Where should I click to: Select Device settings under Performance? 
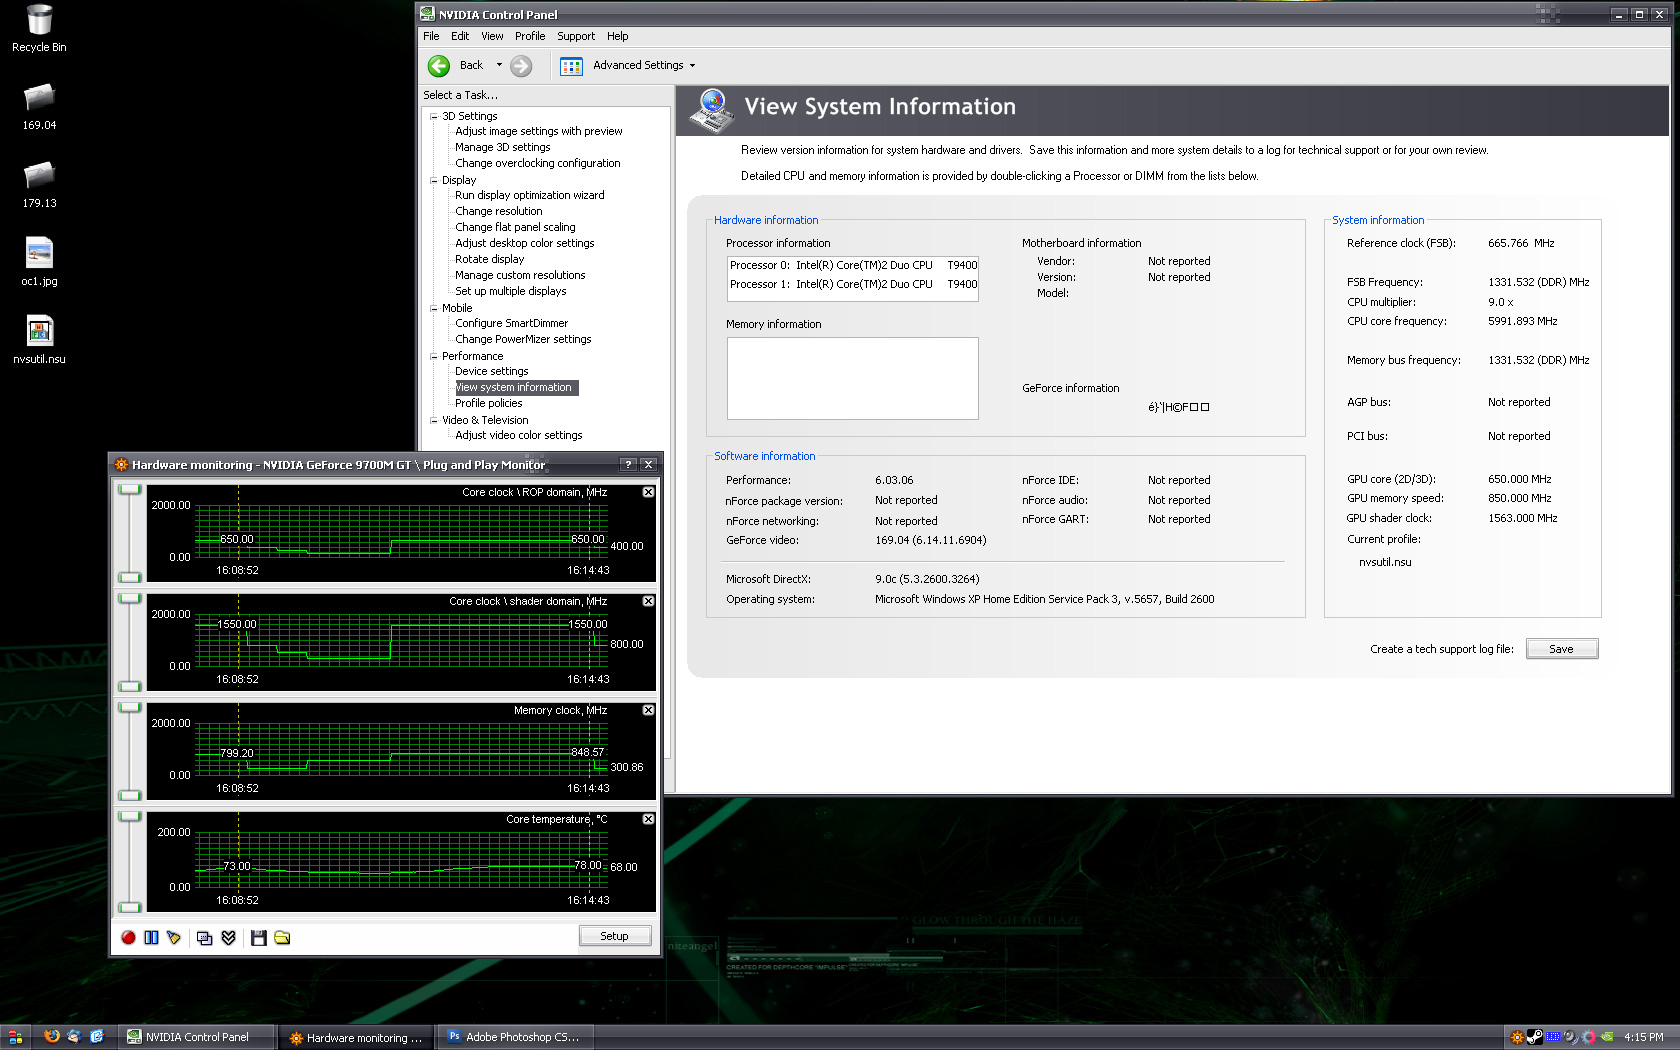pyautogui.click(x=492, y=371)
